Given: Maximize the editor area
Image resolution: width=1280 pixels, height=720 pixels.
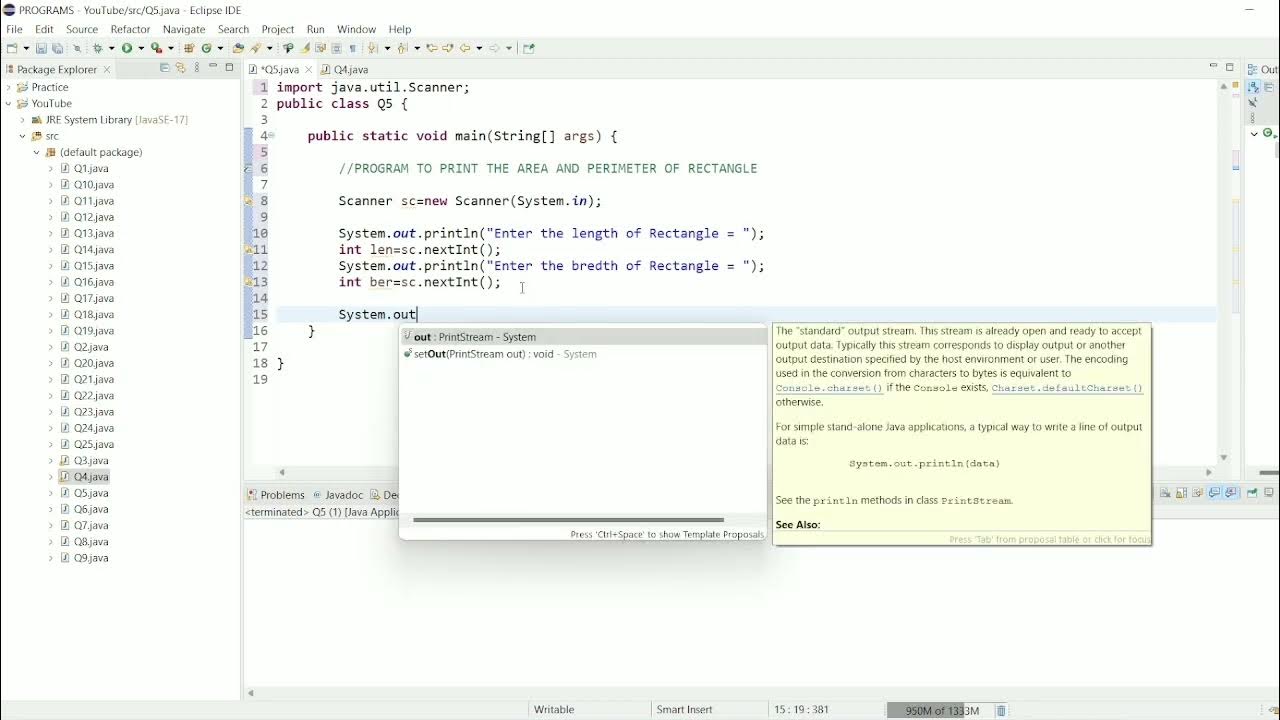Looking at the screenshot, I should [x=1229, y=67].
